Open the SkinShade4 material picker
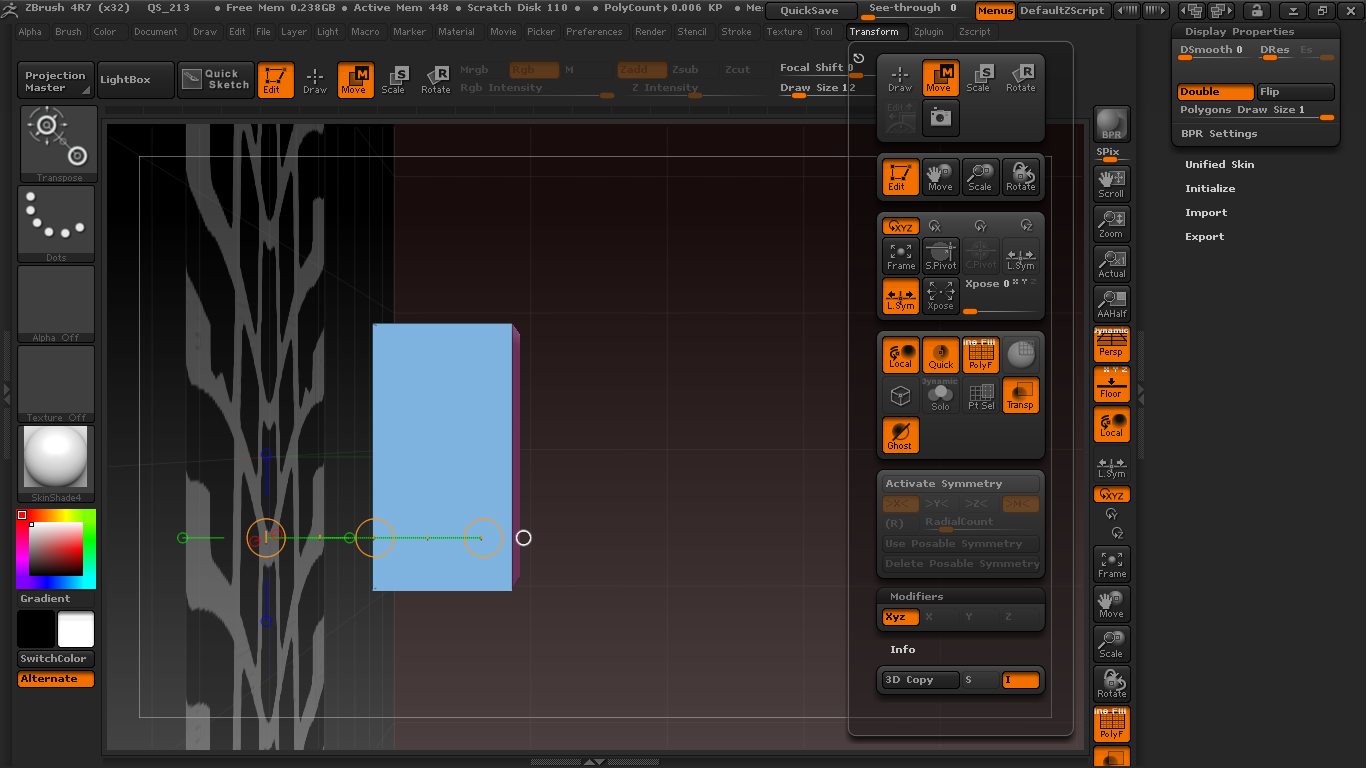The width and height of the screenshot is (1366, 768). [56, 464]
